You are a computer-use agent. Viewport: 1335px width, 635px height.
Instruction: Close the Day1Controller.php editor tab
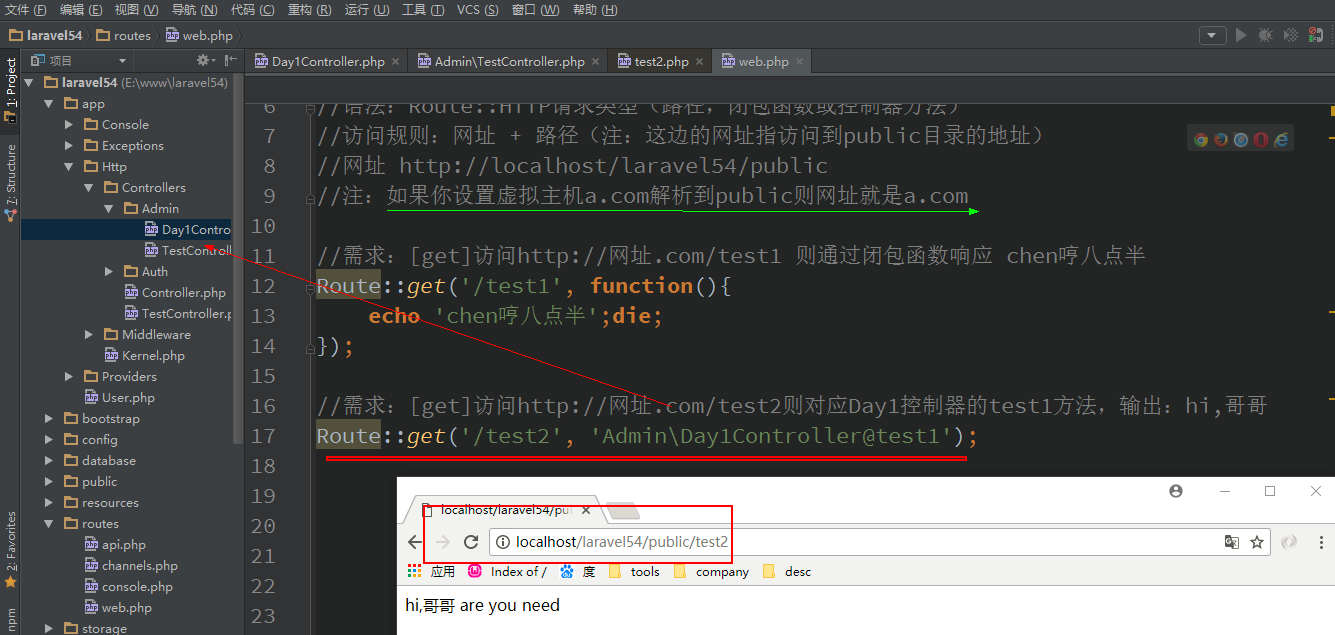point(396,62)
